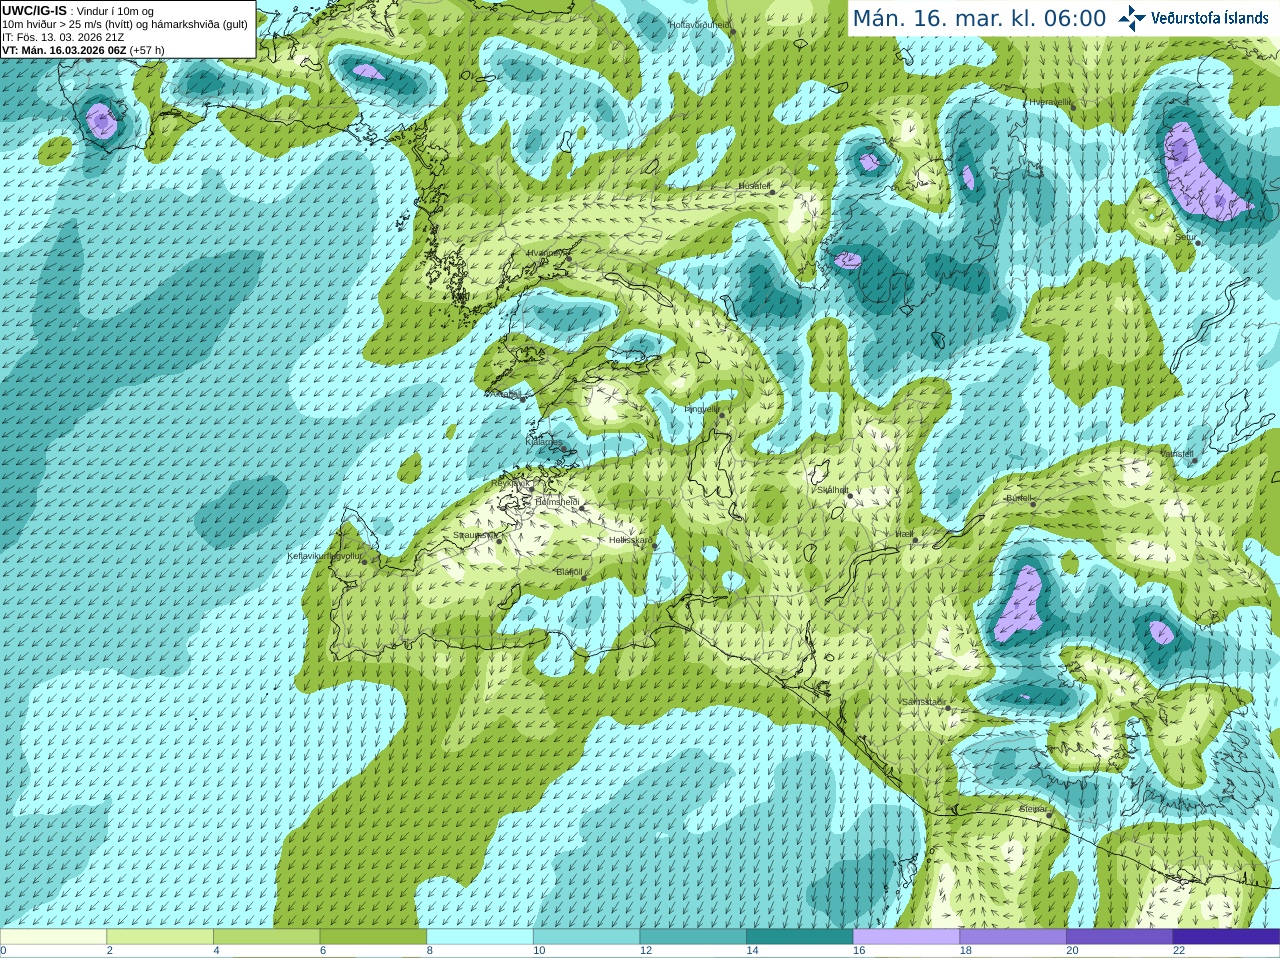Click the 2–4 m/s legend color
The image size is (1280, 958).
point(160,937)
